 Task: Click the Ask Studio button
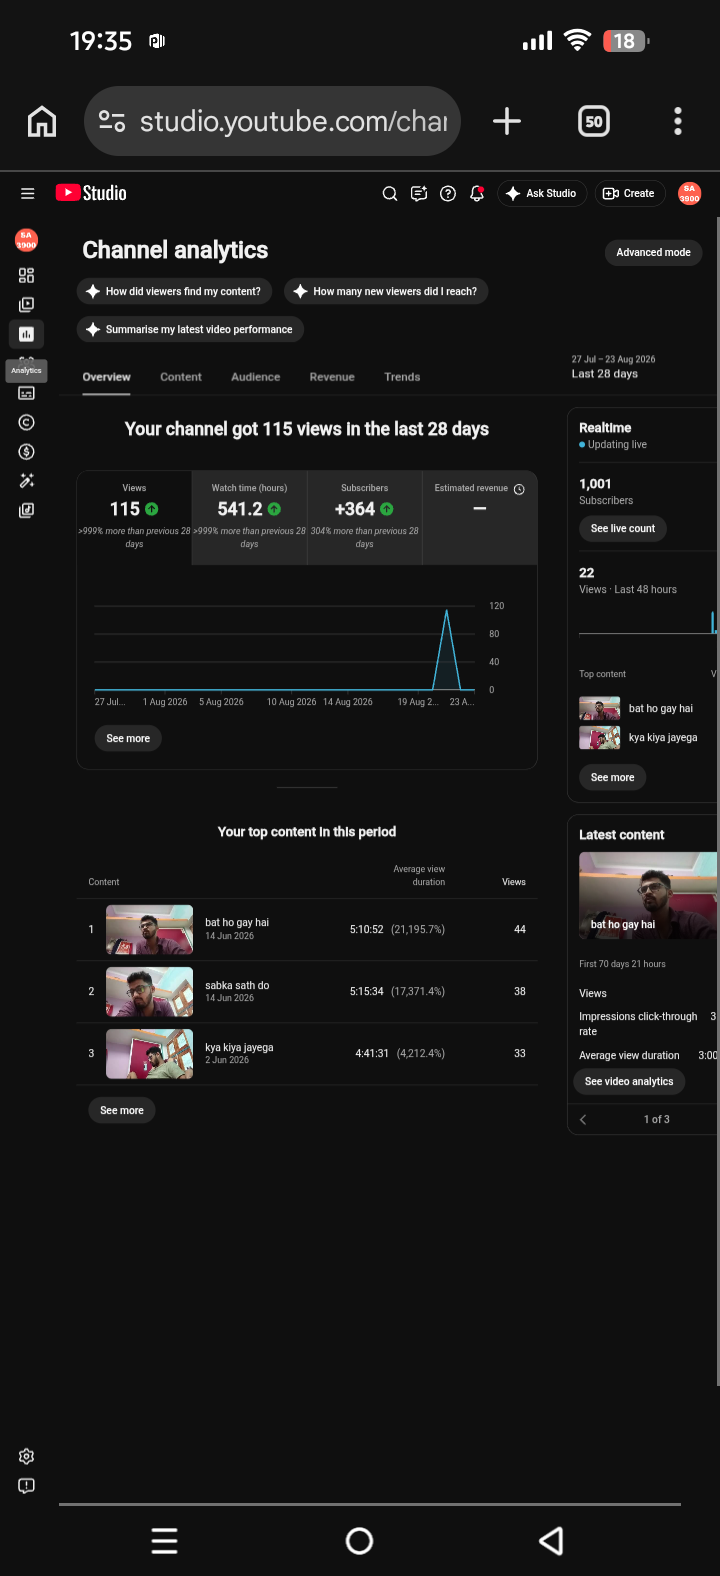point(541,194)
